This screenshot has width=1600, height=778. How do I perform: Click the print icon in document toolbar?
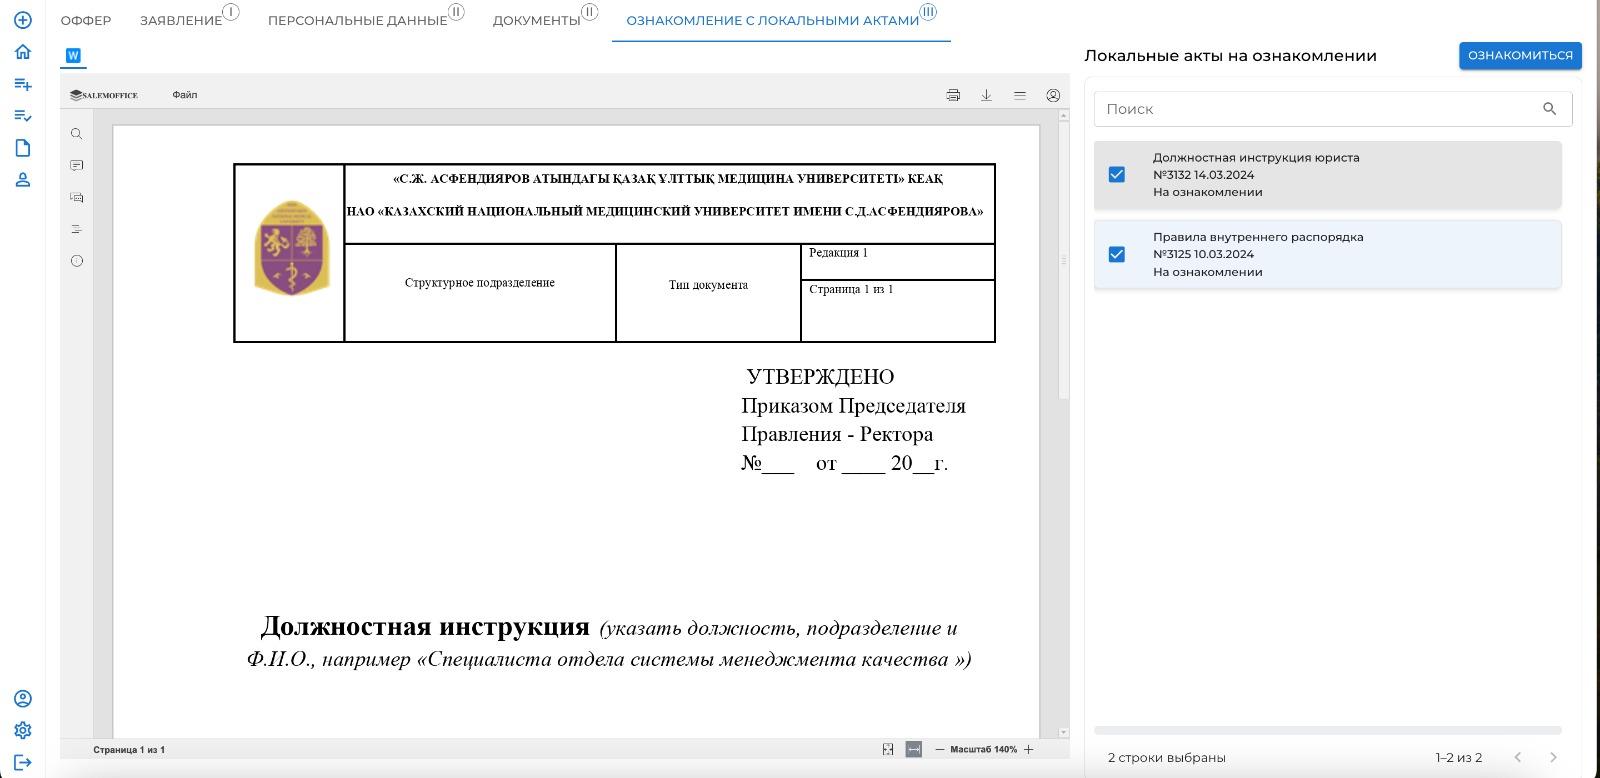pyautogui.click(x=953, y=95)
